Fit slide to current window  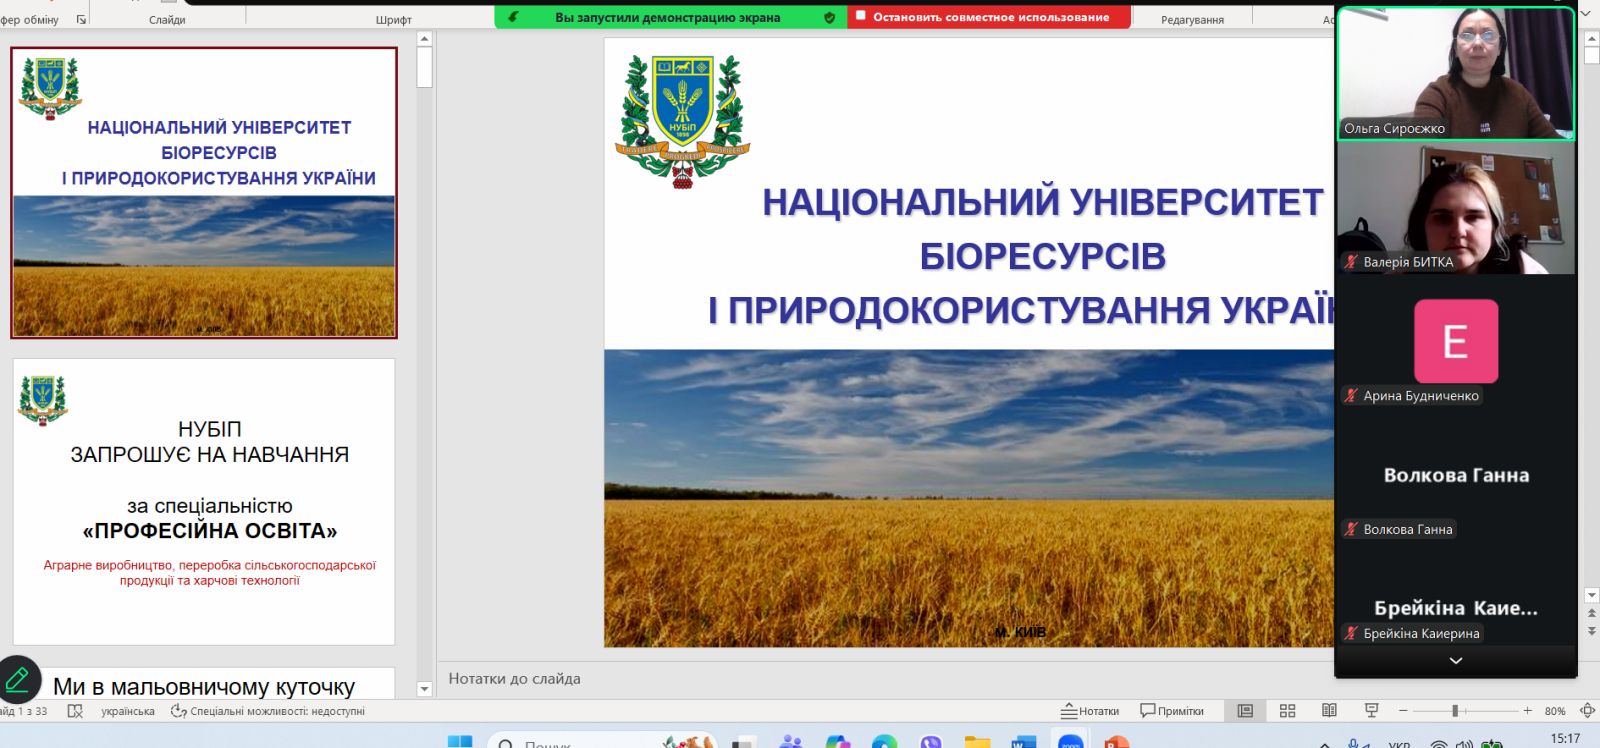tap(1587, 711)
